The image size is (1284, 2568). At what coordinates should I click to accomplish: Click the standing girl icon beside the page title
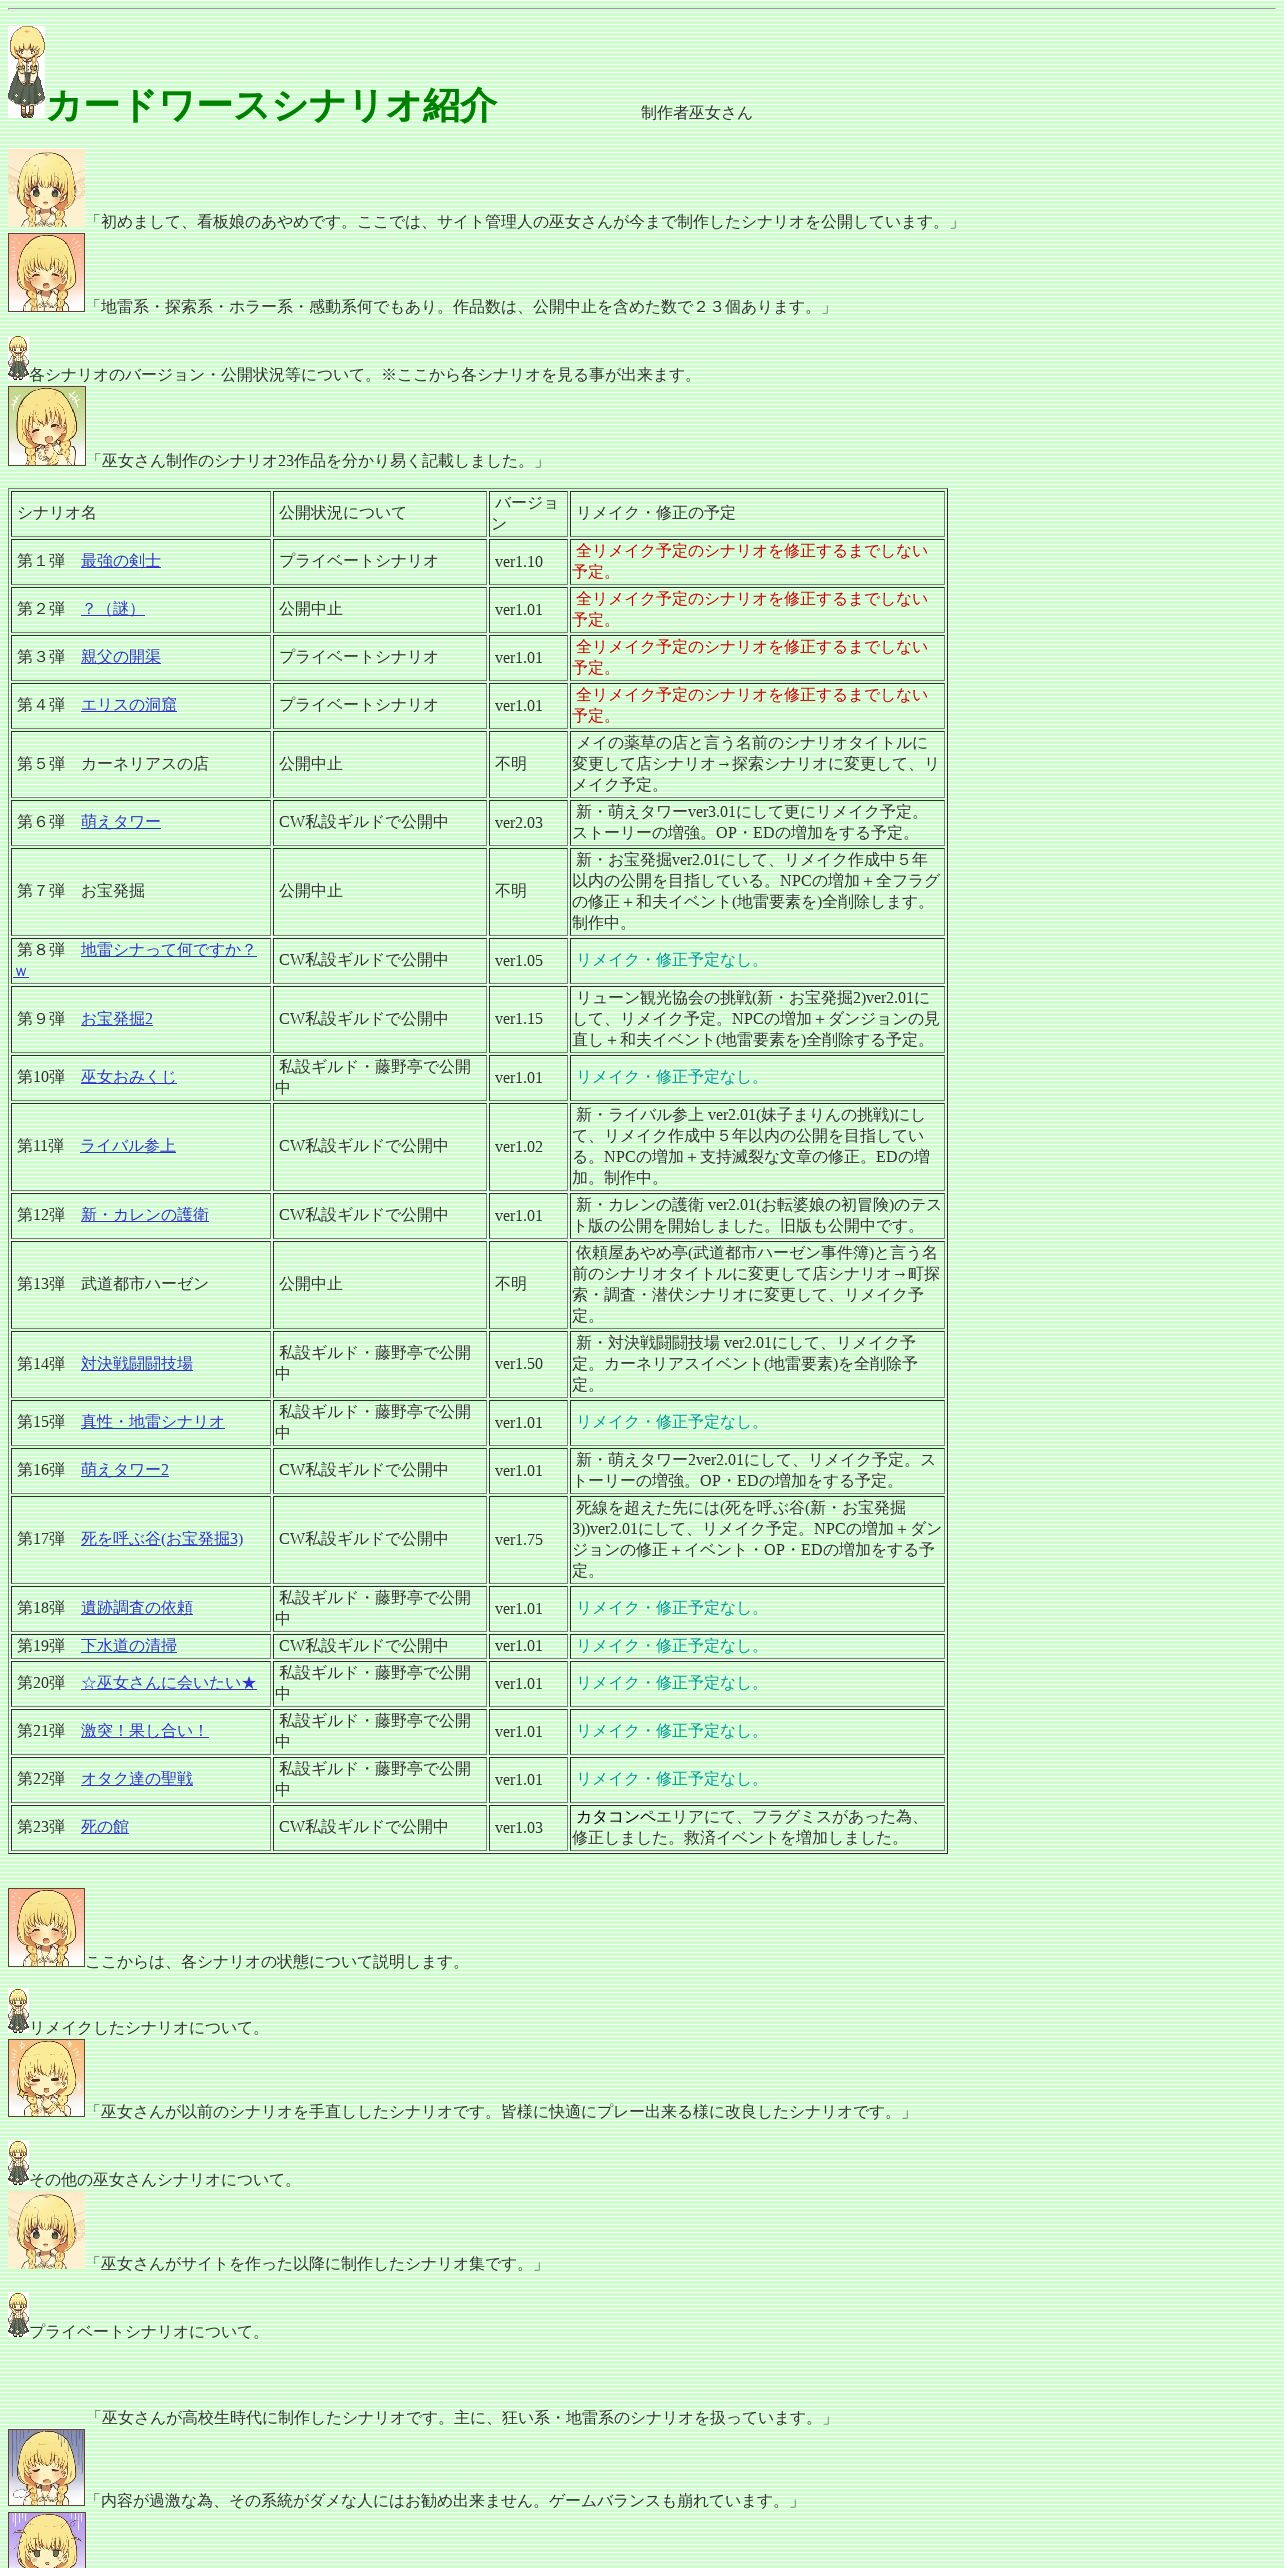point(26,72)
